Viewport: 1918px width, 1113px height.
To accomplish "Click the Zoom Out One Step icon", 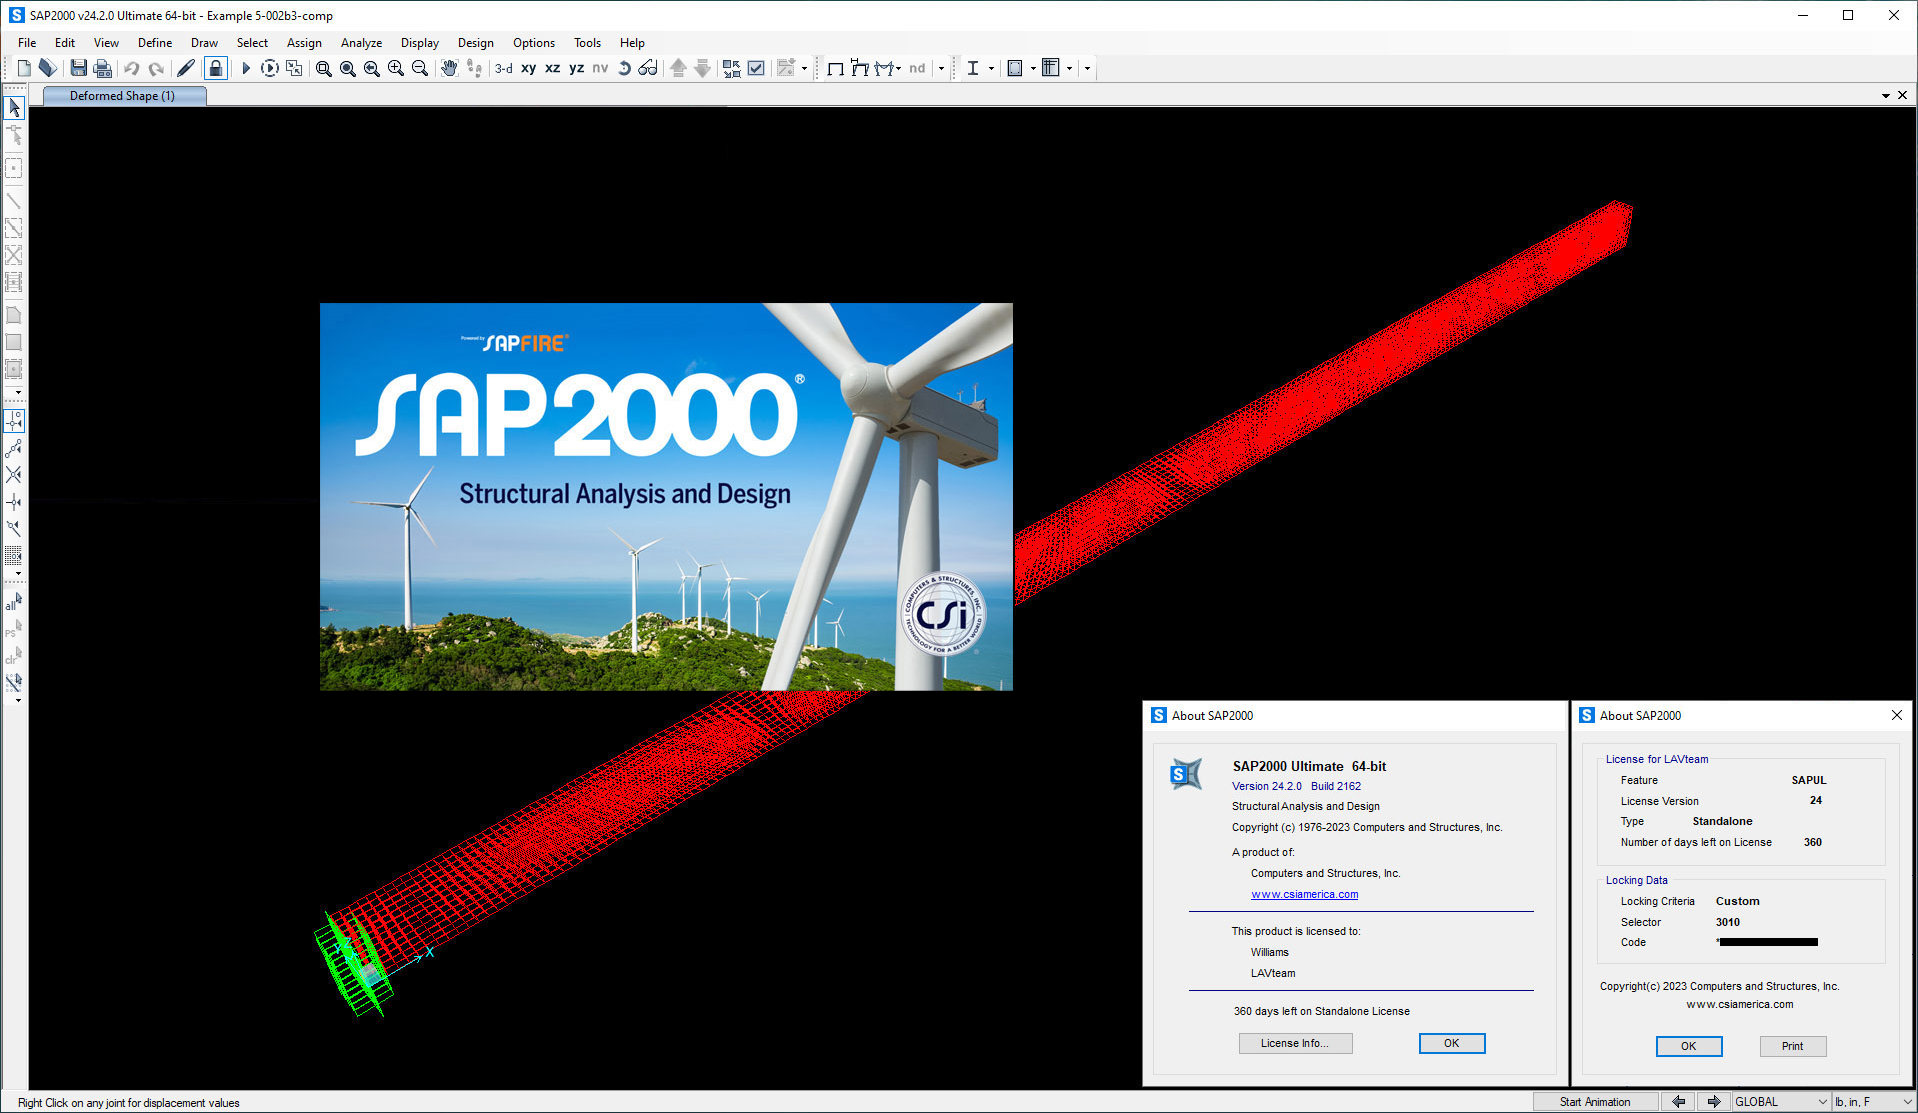I will pyautogui.click(x=420, y=68).
